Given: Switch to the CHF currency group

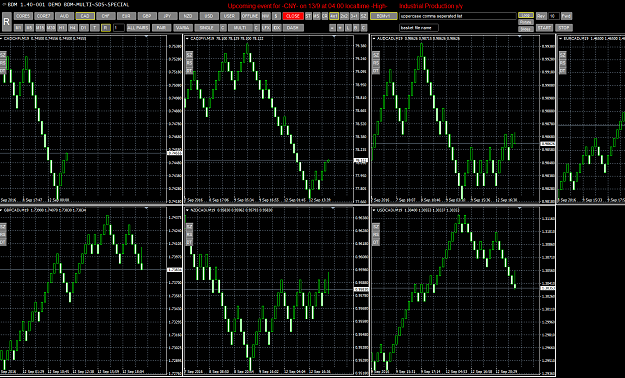Looking at the screenshot, I should tap(106, 16).
